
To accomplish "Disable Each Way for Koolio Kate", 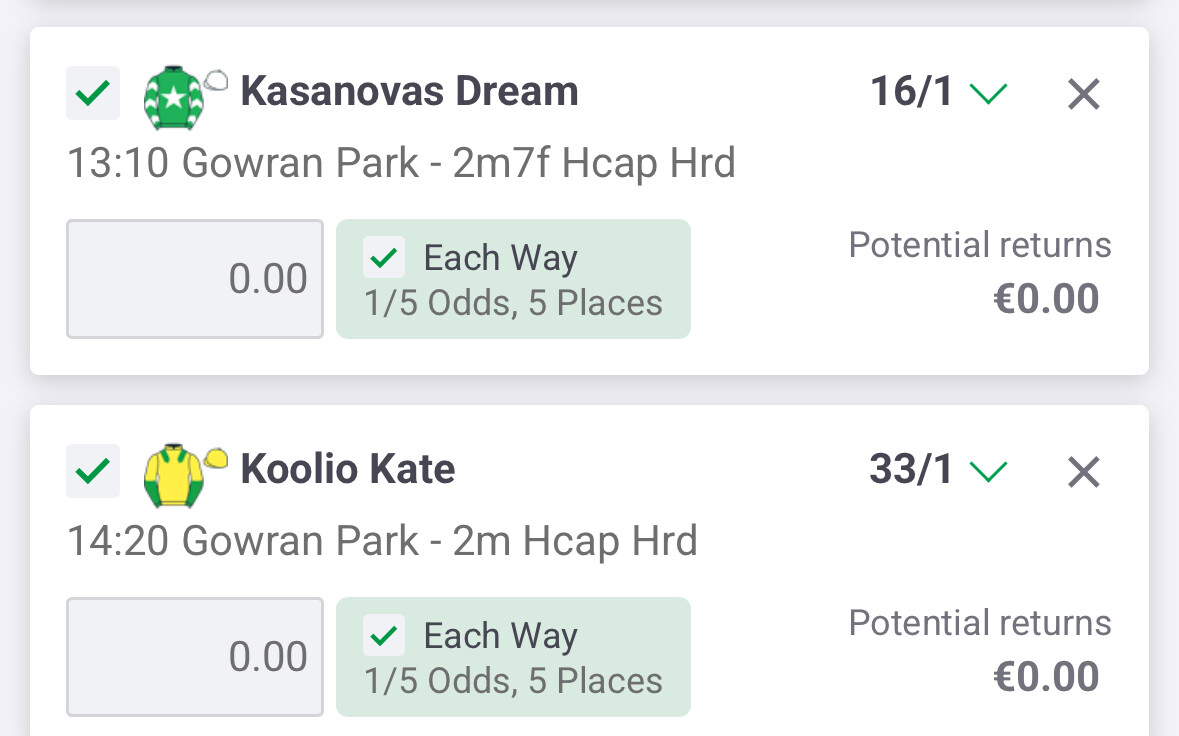I will tap(385, 636).
